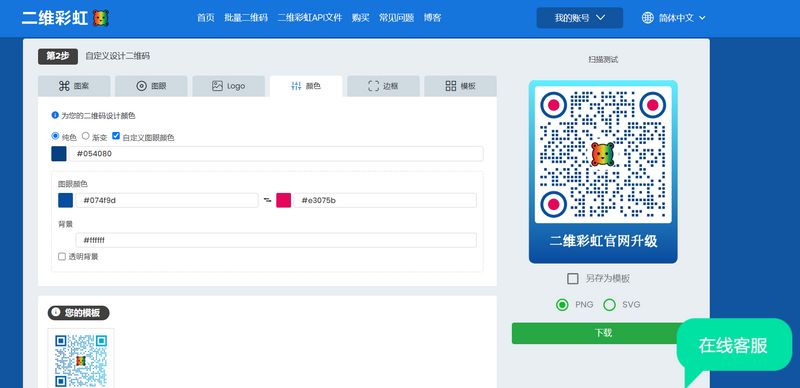Click the template tab grid icon
The width and height of the screenshot is (800, 388).
tap(451, 86)
